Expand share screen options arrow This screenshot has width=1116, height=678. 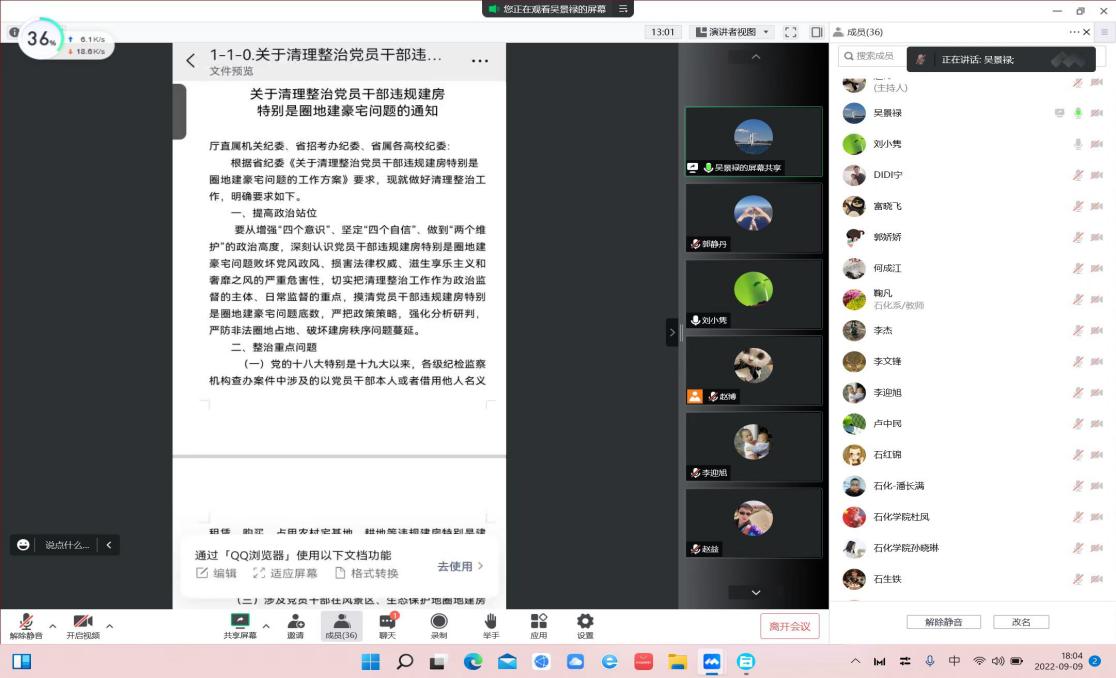pos(265,626)
